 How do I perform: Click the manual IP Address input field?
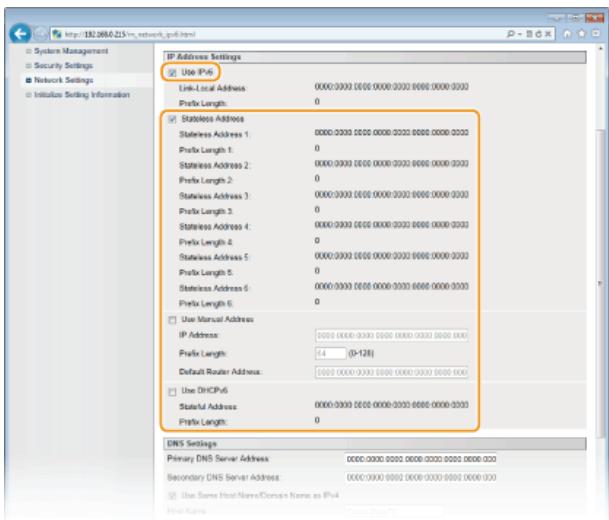pos(392,335)
